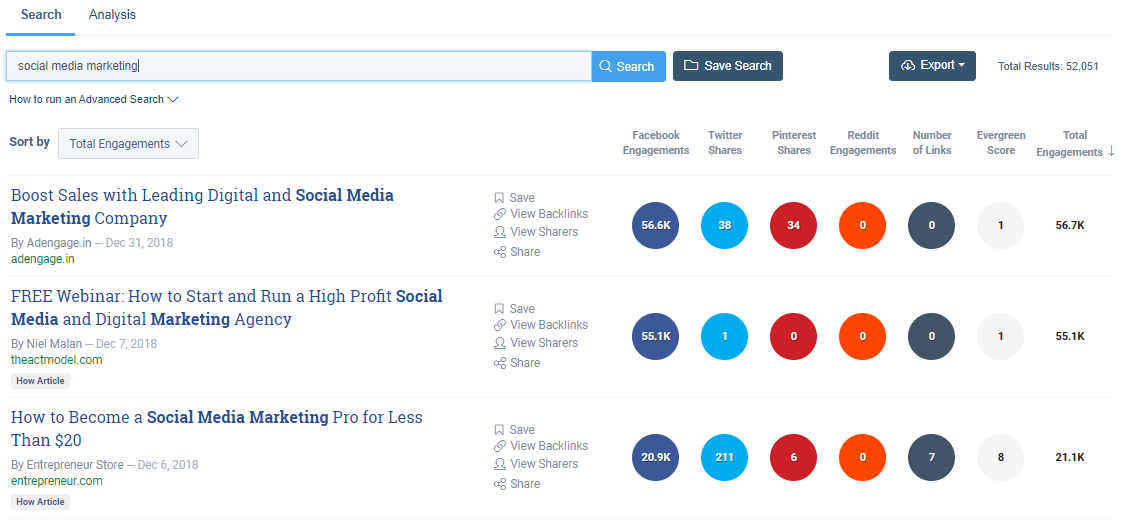
Task: Expand How to run an Advanced Search
Action: tap(94, 99)
